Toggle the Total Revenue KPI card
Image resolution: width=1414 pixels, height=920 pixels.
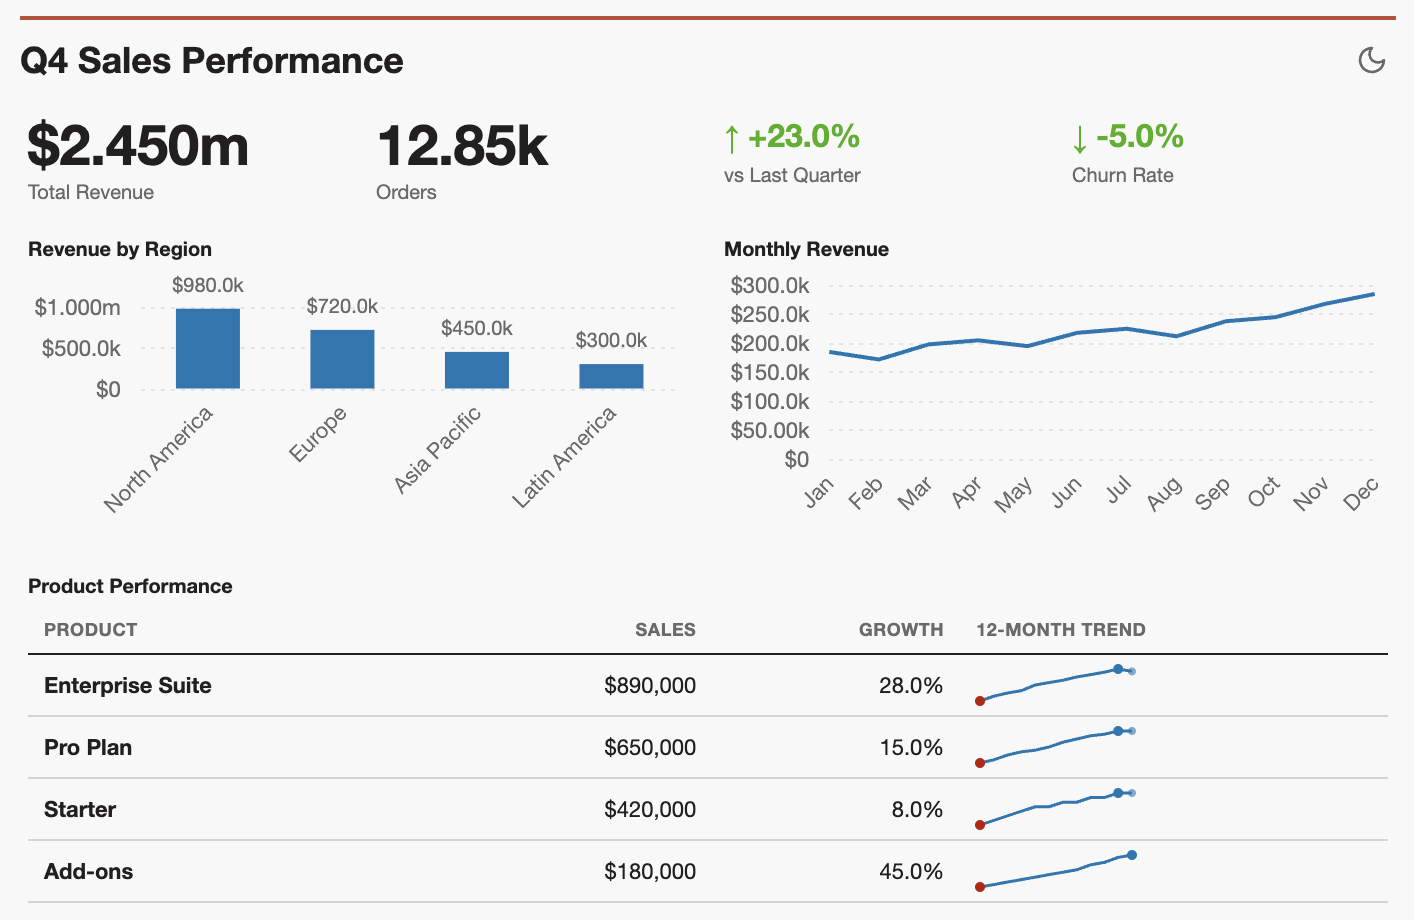click(x=137, y=155)
